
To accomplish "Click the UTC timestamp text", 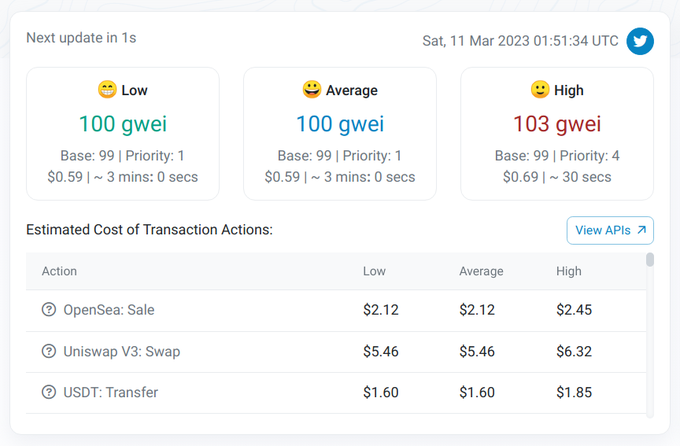I will [x=520, y=41].
